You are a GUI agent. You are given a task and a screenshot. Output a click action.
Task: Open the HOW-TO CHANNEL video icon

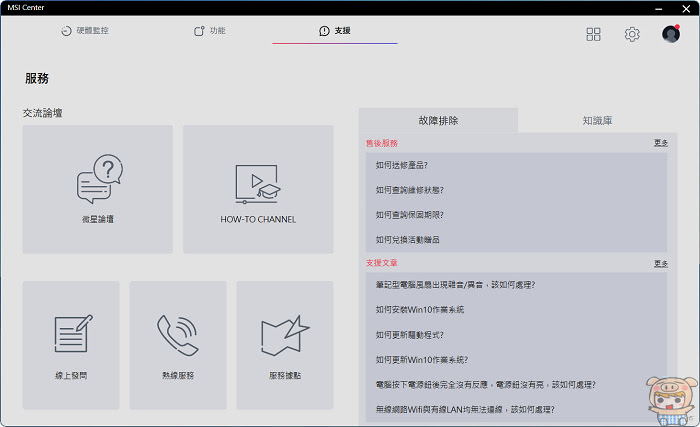pyautogui.click(x=258, y=184)
